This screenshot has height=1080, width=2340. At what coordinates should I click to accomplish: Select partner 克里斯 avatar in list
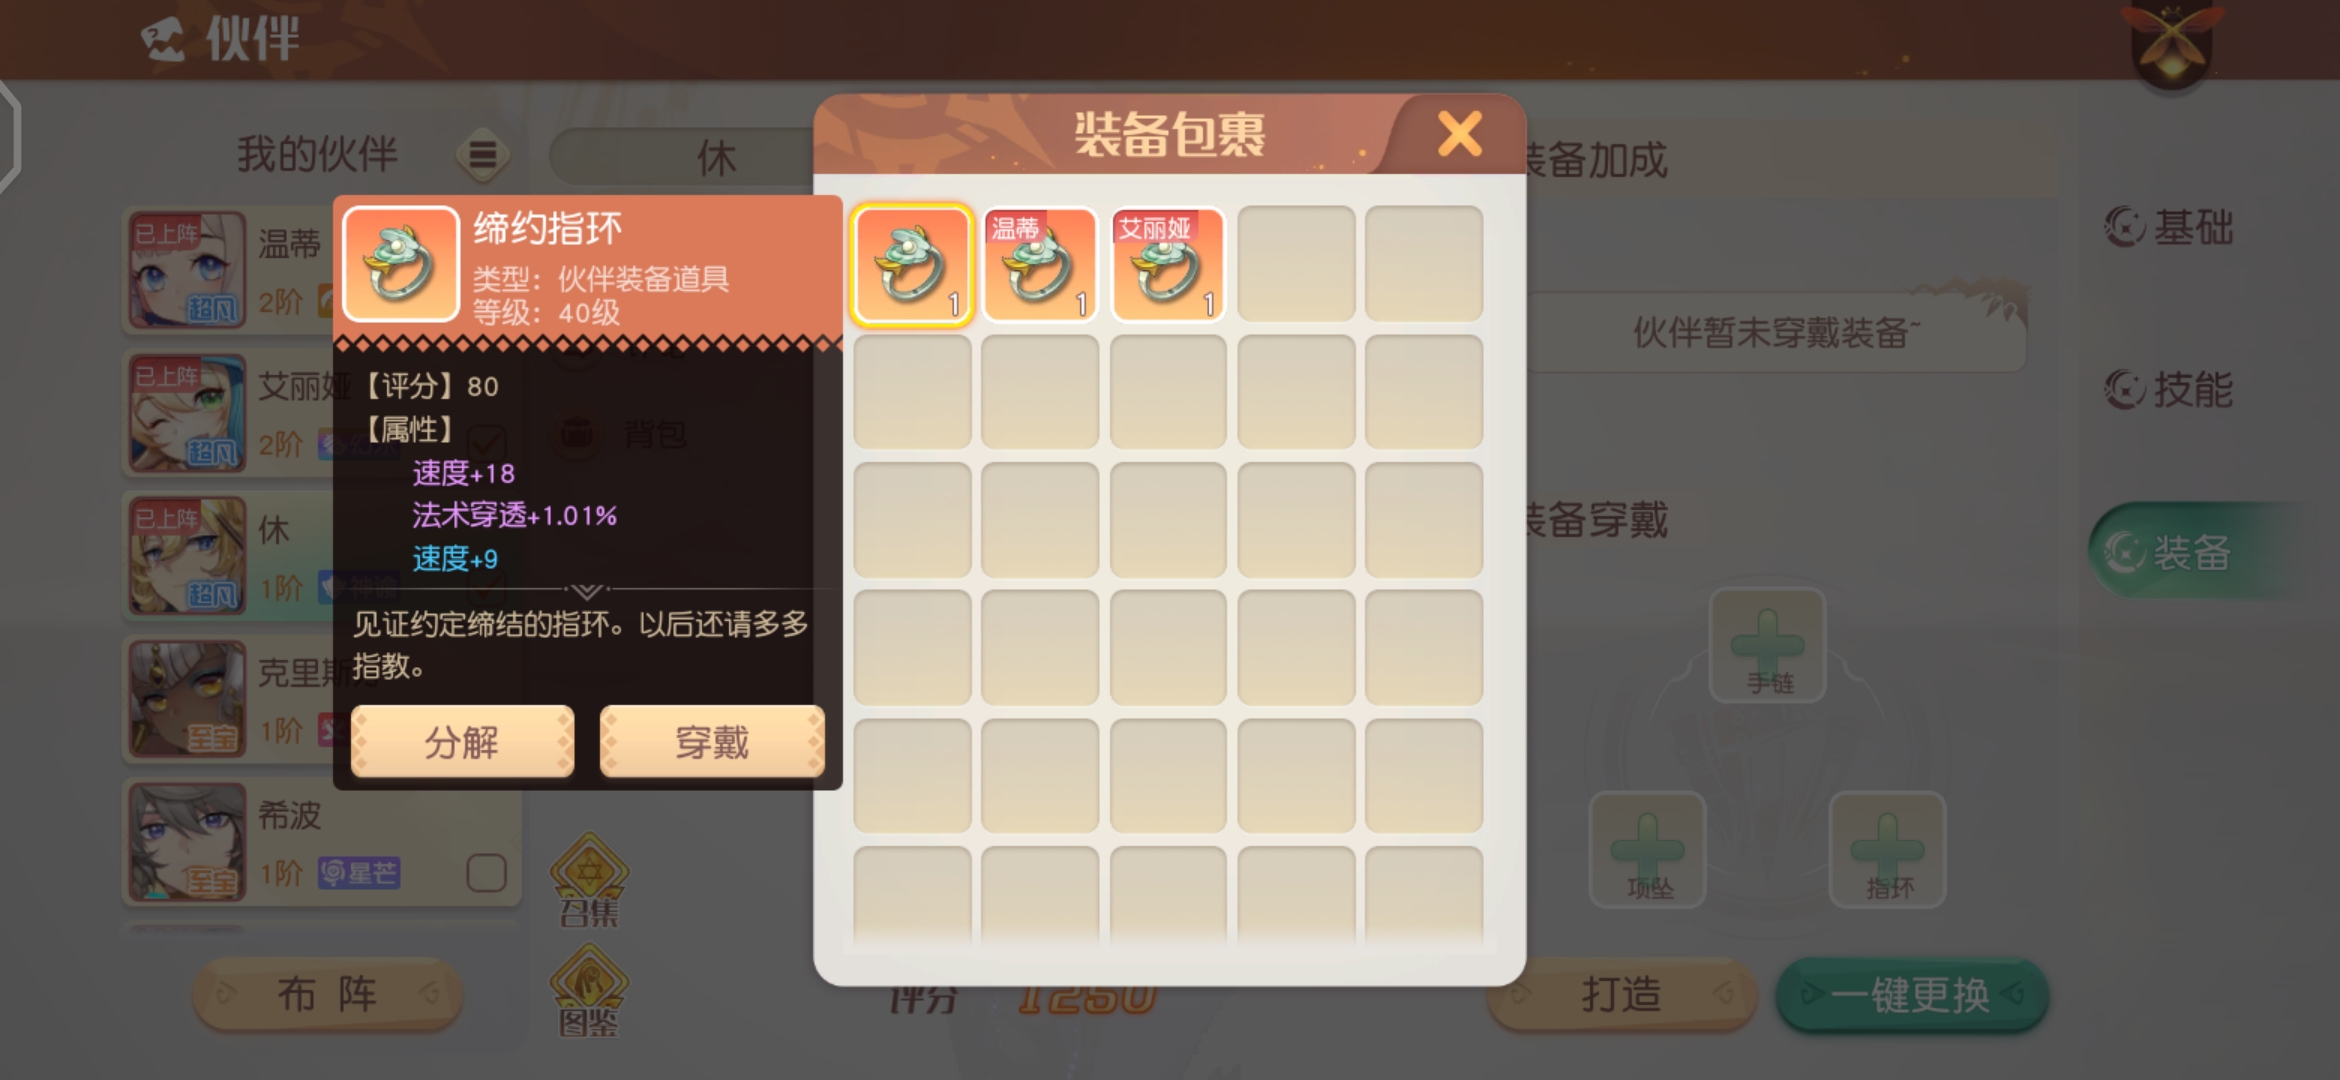187,699
